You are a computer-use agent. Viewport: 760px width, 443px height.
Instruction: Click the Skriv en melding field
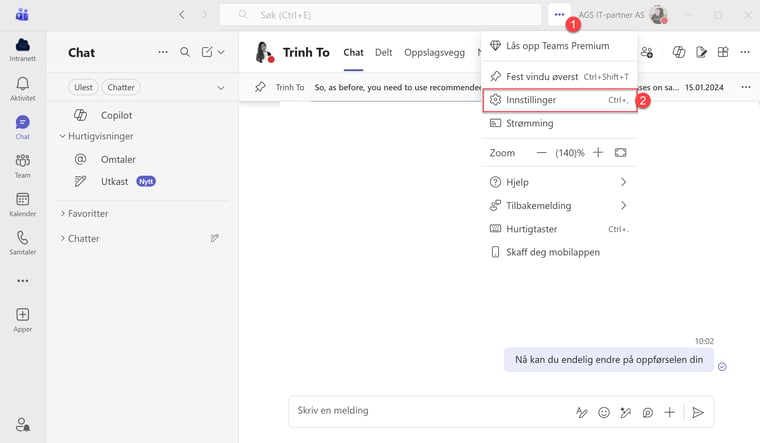(425, 411)
